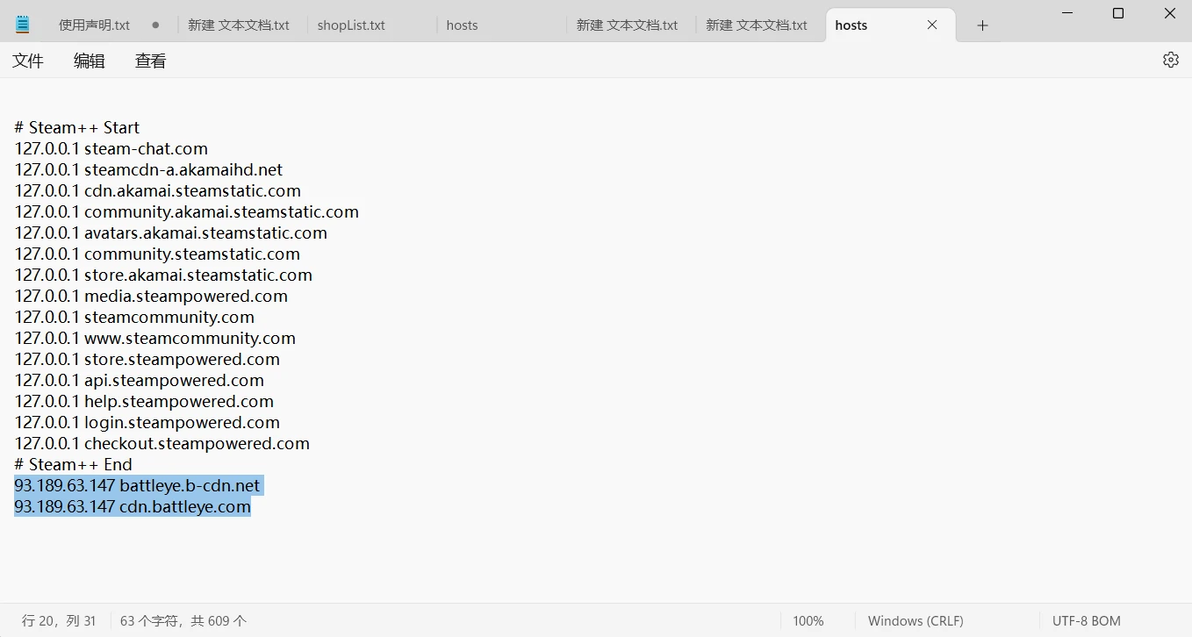Switch to the inactive hosts tab
1192x637 pixels.
pos(462,25)
